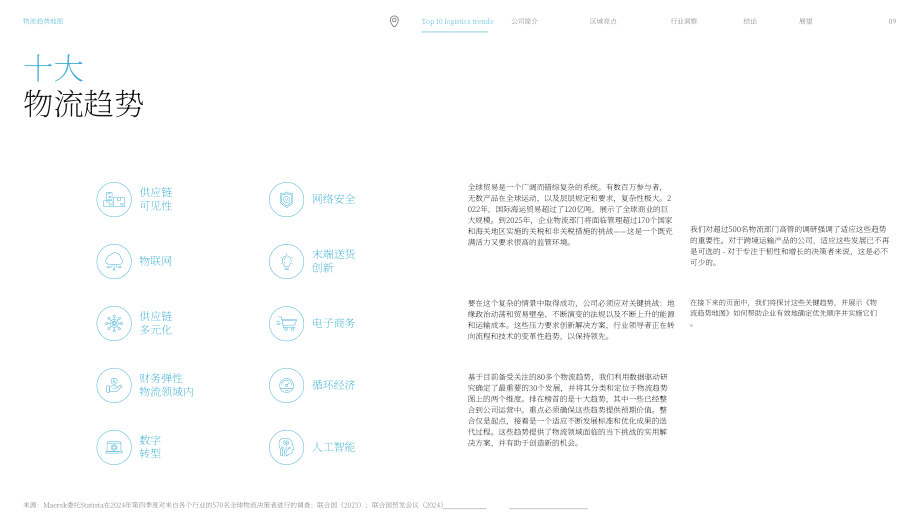Screen dimensions: 920x518
Task: Click the 末端送货创新 lightbulb icon
Action: pos(286,261)
